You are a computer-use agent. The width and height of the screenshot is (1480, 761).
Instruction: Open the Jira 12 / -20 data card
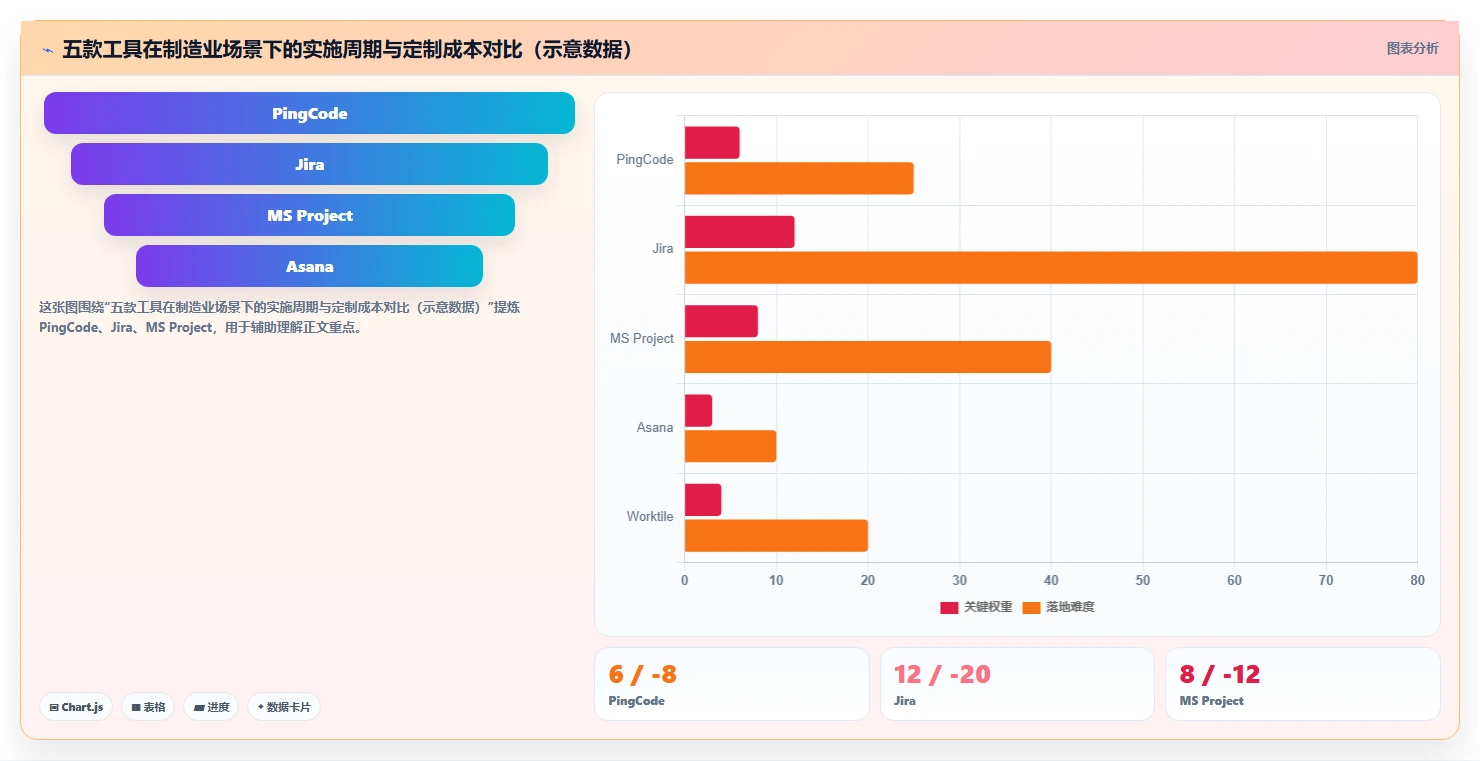tap(1017, 684)
